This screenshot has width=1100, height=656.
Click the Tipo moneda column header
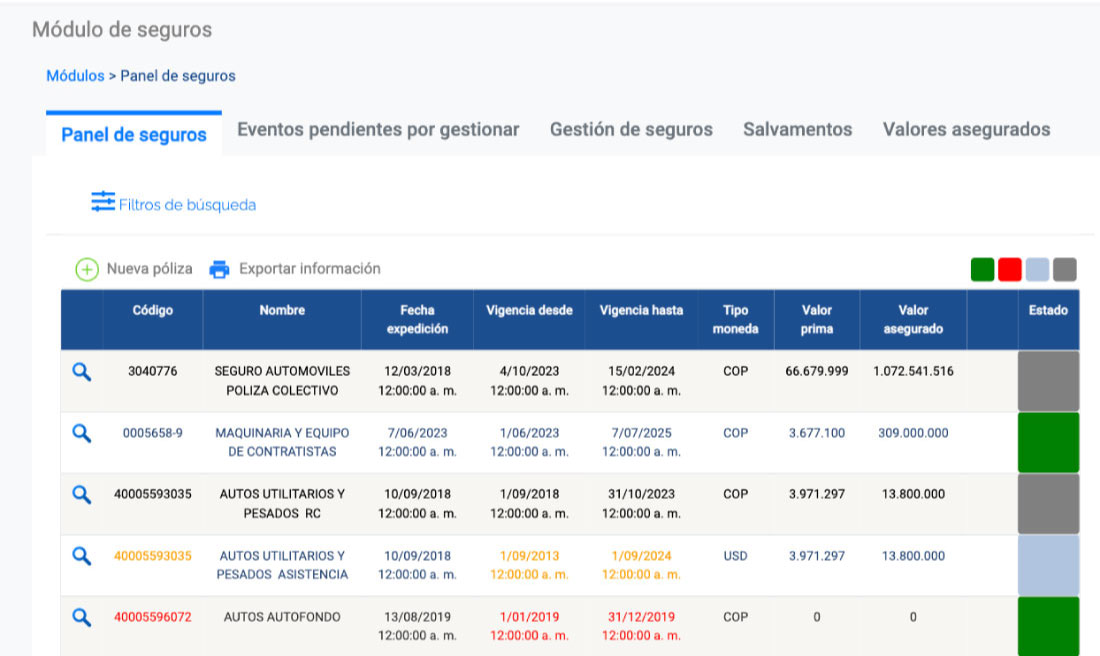tap(735, 319)
